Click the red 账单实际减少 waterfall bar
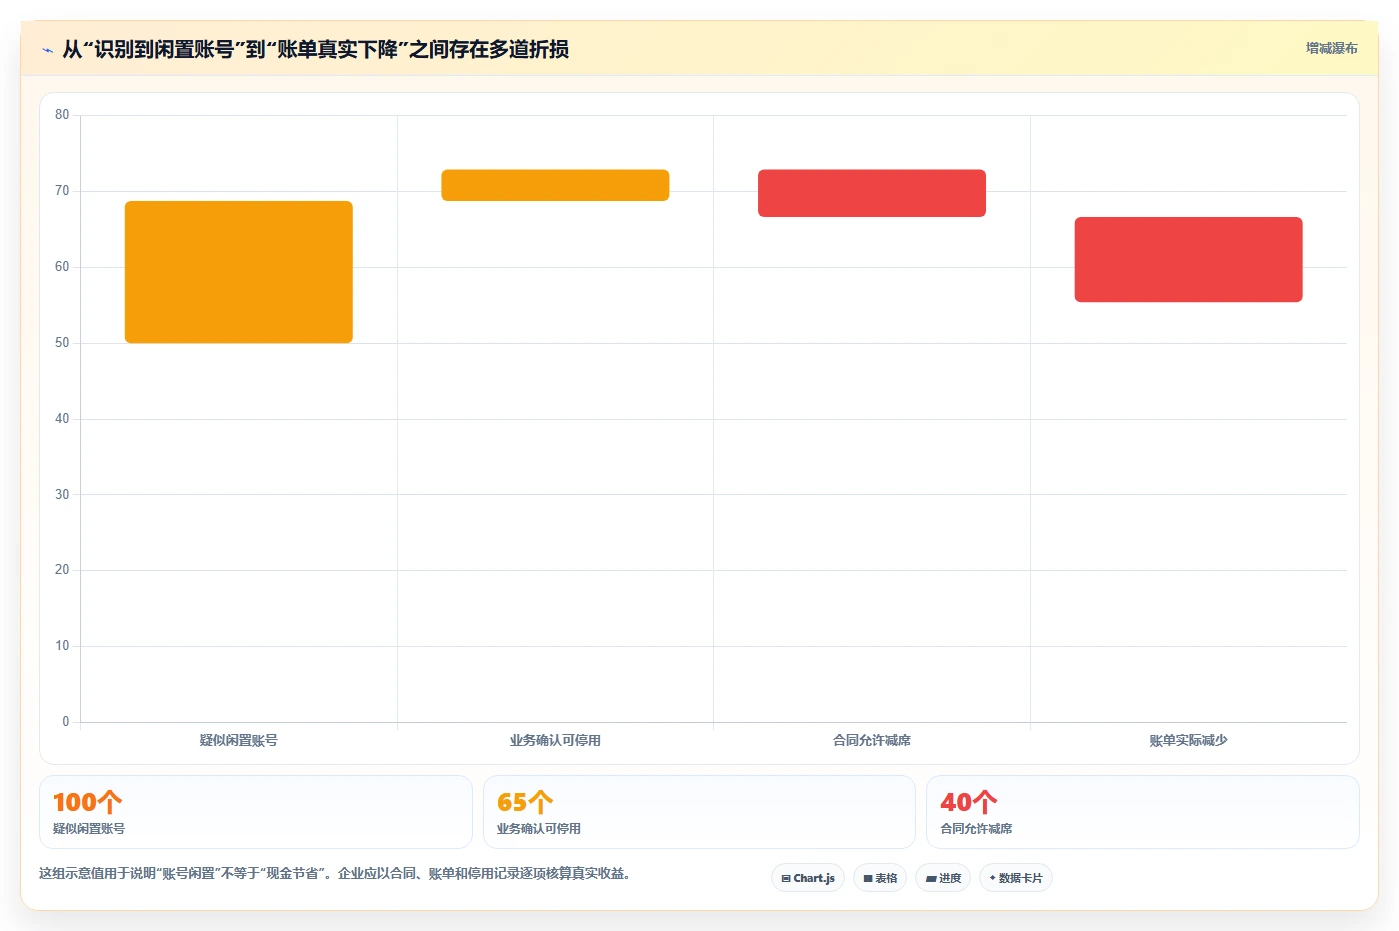Image resolution: width=1399 pixels, height=931 pixels. tap(1188, 259)
